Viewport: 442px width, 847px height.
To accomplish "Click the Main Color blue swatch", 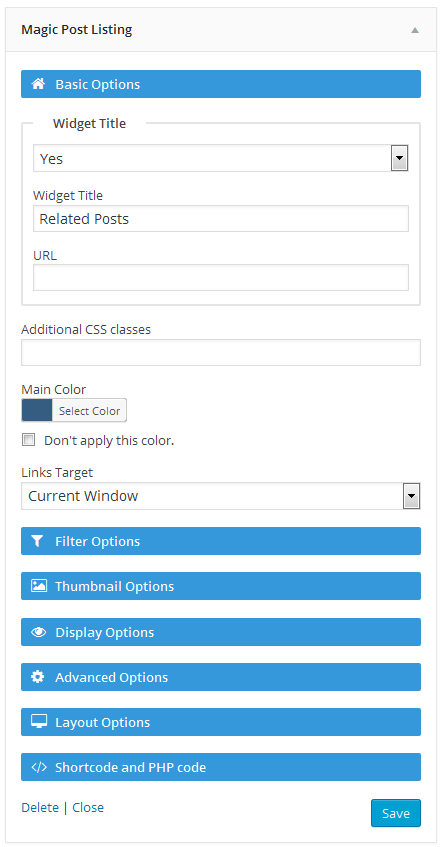I will click(37, 410).
